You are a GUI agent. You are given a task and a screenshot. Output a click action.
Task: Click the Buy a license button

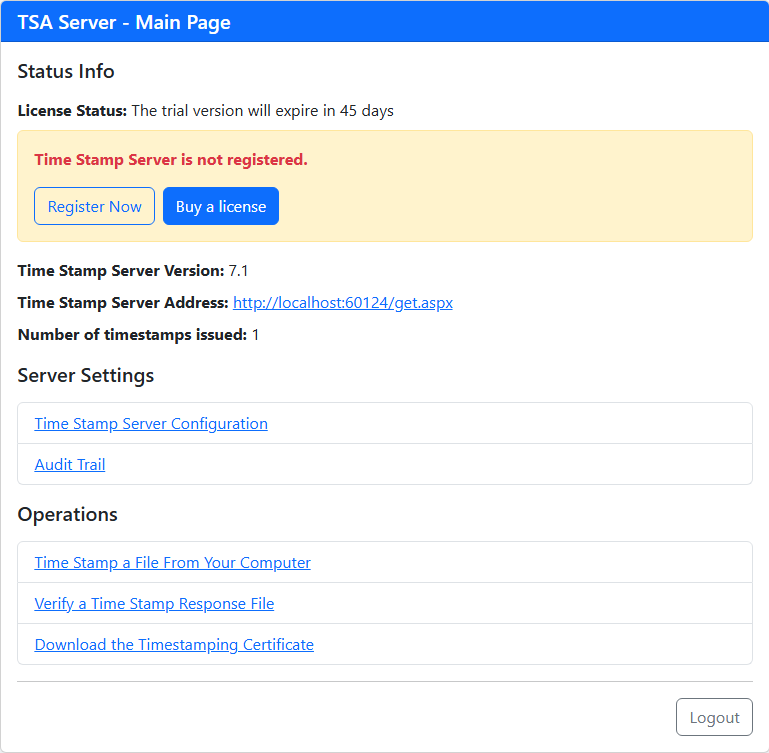[x=221, y=206]
